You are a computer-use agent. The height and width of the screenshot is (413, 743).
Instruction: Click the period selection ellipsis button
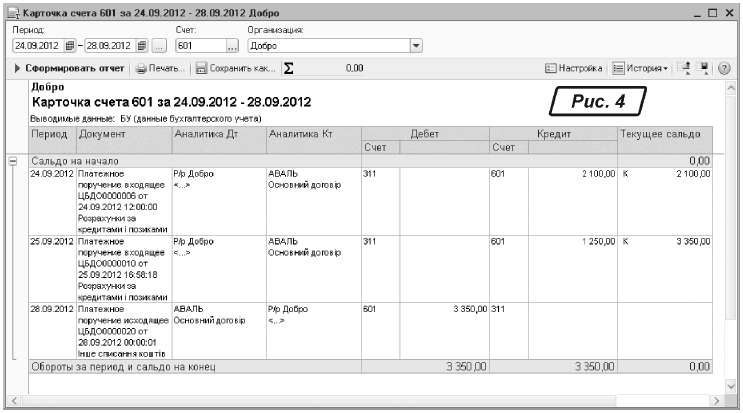pos(160,45)
